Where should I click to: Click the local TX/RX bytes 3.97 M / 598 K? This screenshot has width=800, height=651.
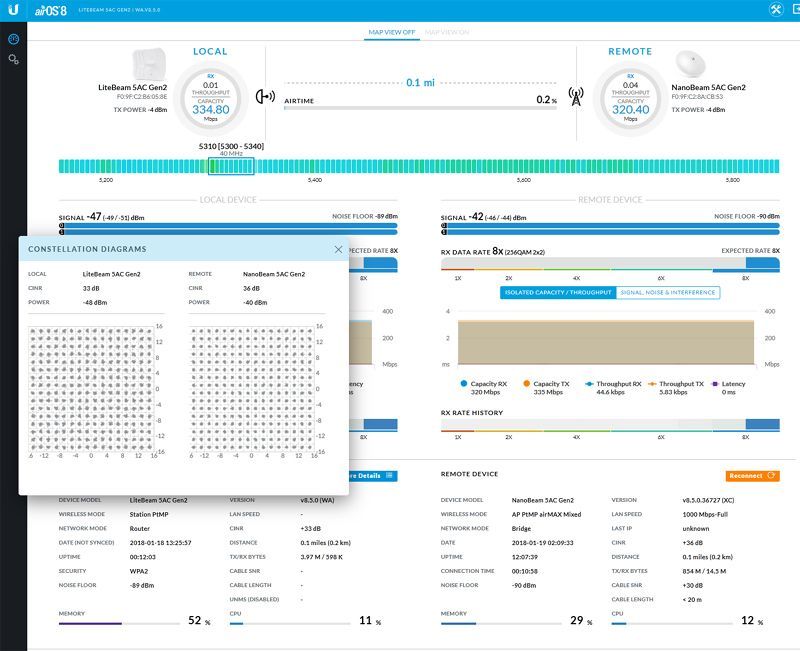click(321, 557)
